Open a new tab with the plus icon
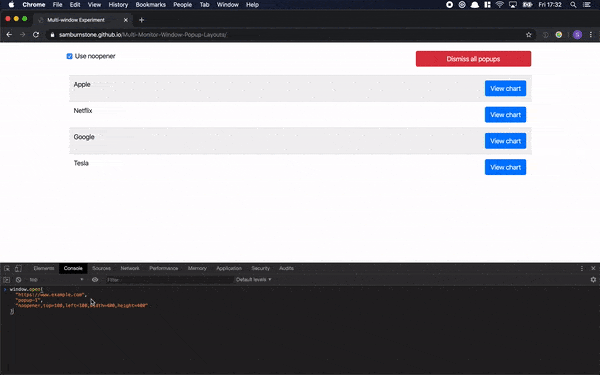600x375 pixels. coord(142,20)
